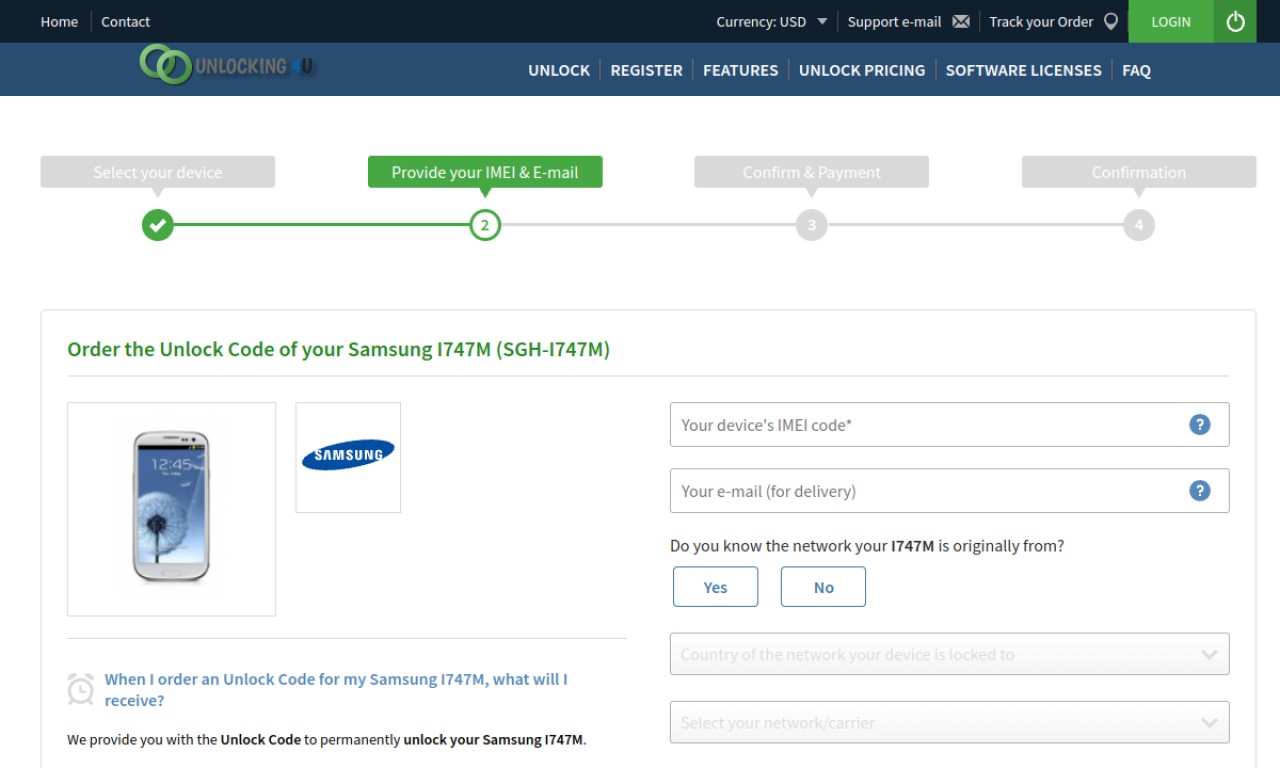
Task: Click the step 4 circle indicator
Action: tap(1139, 225)
